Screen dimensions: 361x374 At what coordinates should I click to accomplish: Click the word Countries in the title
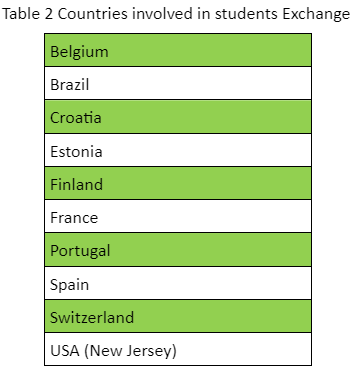(x=92, y=14)
